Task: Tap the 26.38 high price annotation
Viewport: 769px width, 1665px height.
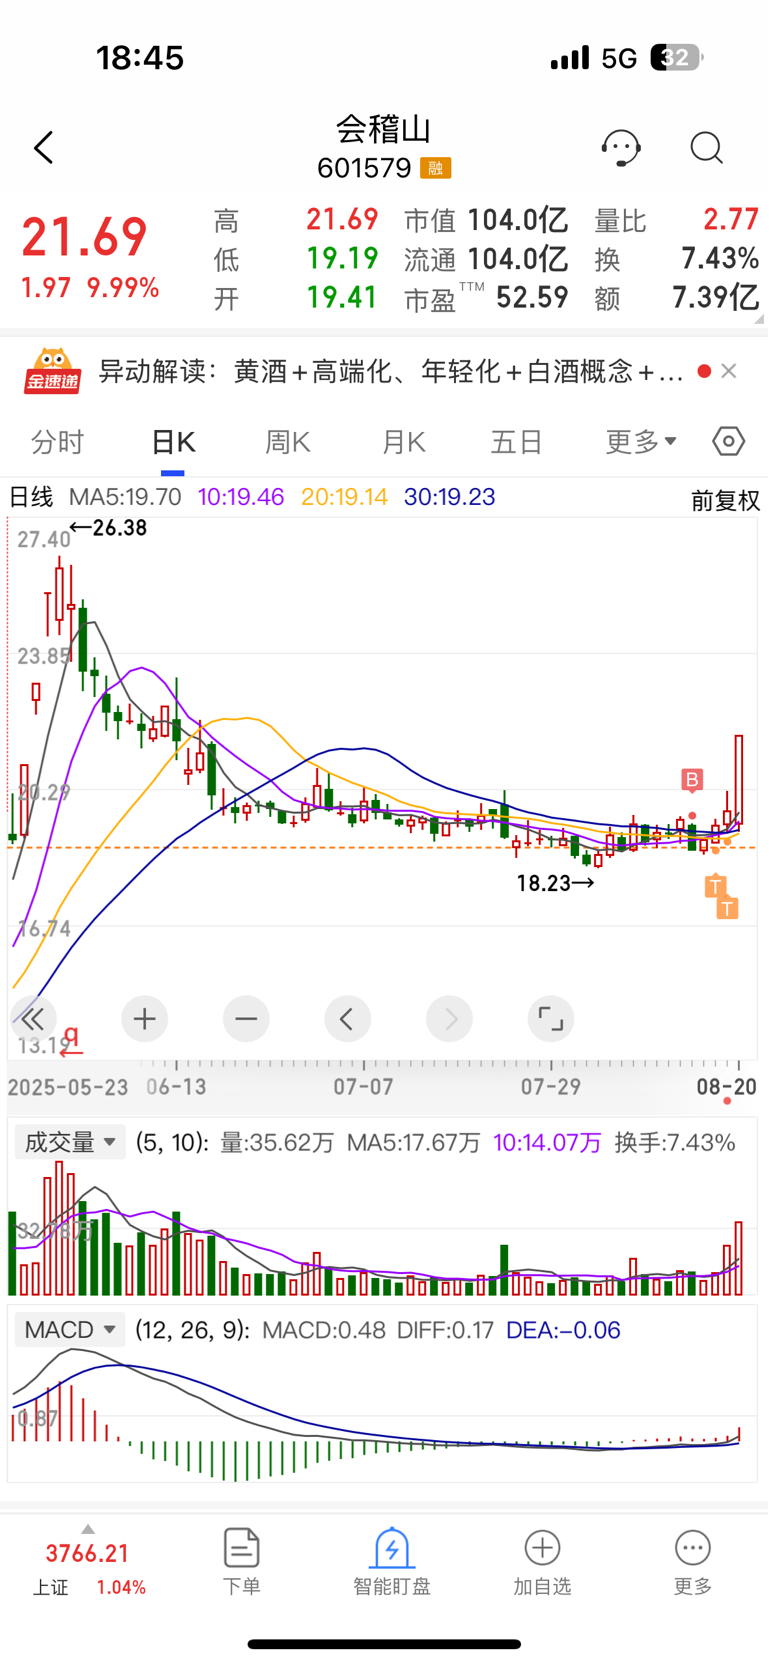Action: (109, 528)
